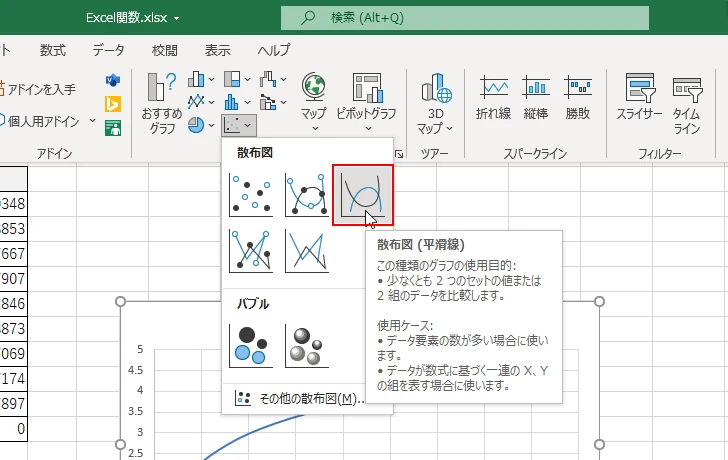The image size is (728, 460).
Task: Click the chart axis label 4.5
Action: click(136, 370)
